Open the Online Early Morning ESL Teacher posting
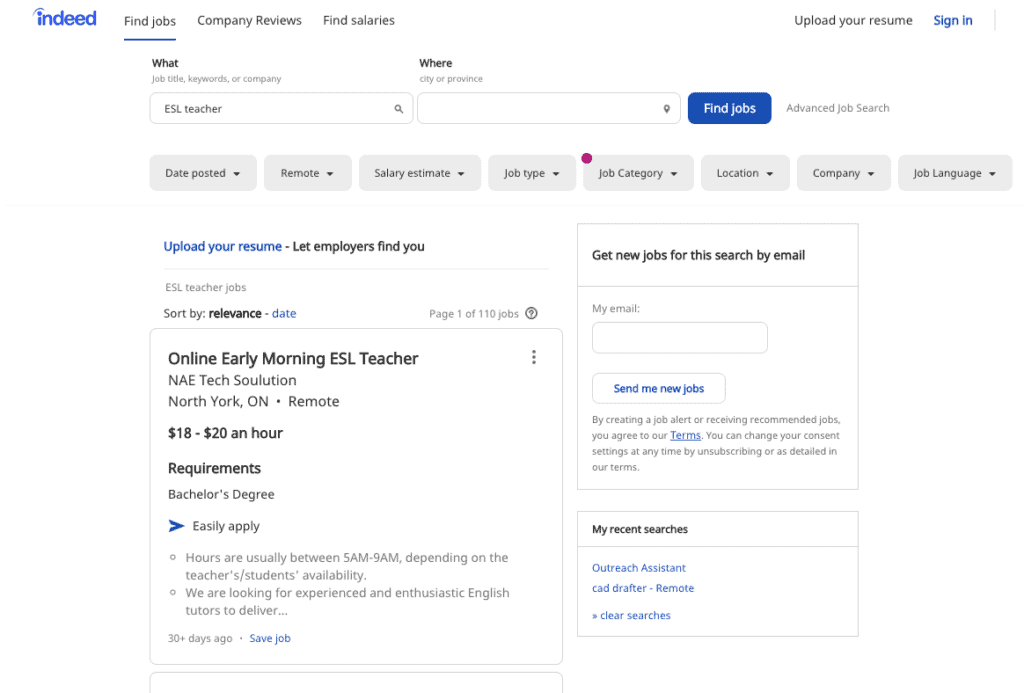1024x693 pixels. pyautogui.click(x=293, y=359)
